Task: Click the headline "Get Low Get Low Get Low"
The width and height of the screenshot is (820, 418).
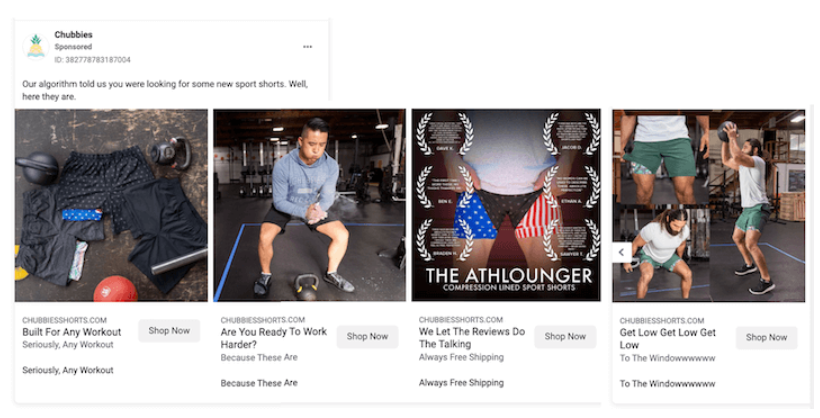Action: coord(667,338)
